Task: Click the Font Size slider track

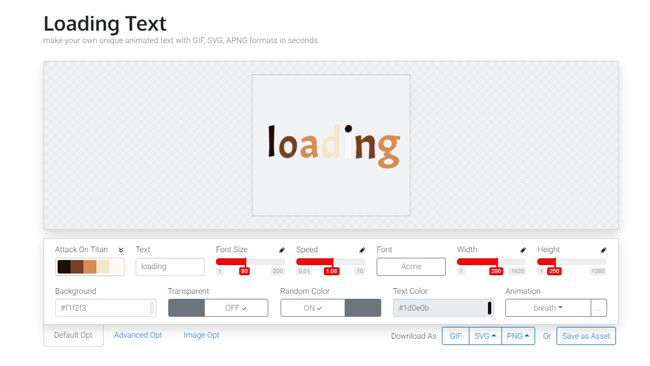Action: pyautogui.click(x=250, y=262)
